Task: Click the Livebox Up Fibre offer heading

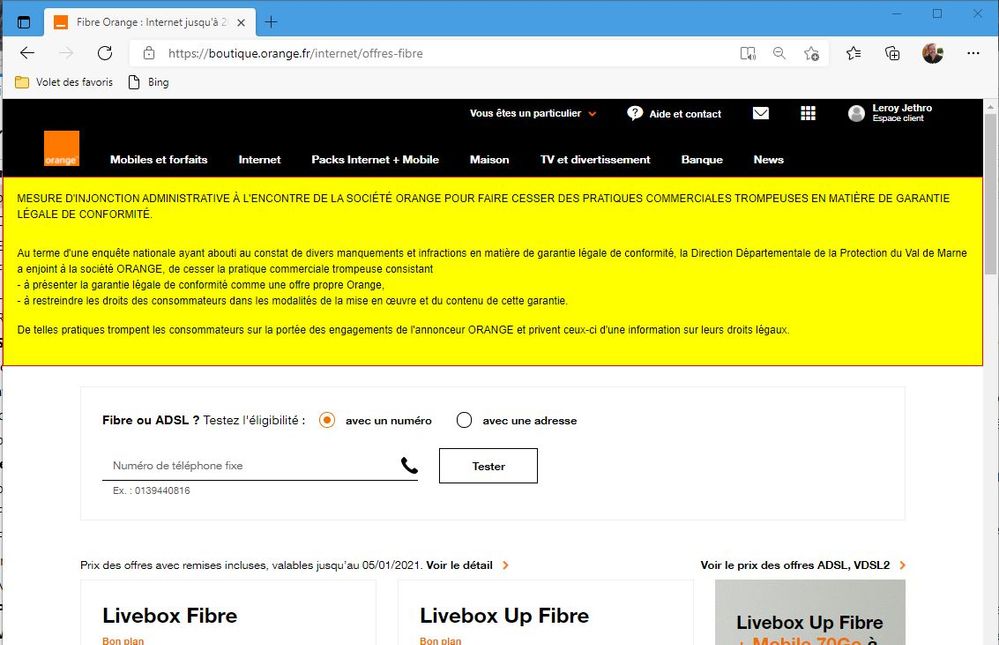Action: click(x=504, y=616)
